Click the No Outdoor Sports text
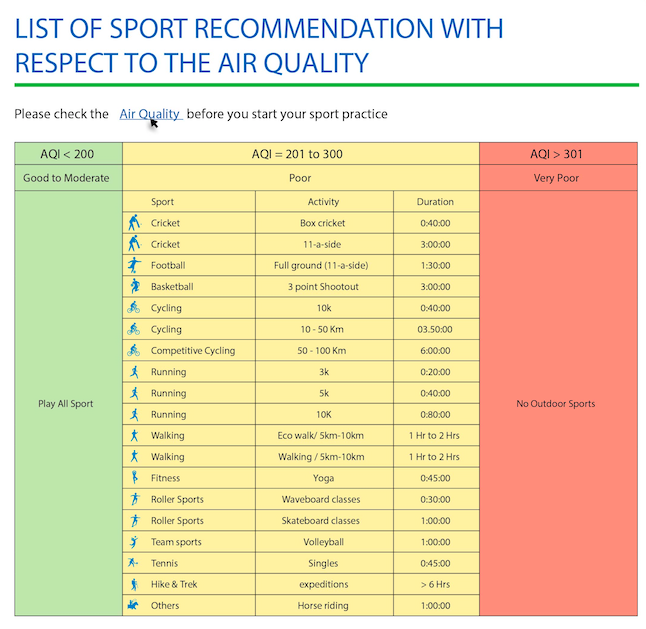 pos(556,403)
